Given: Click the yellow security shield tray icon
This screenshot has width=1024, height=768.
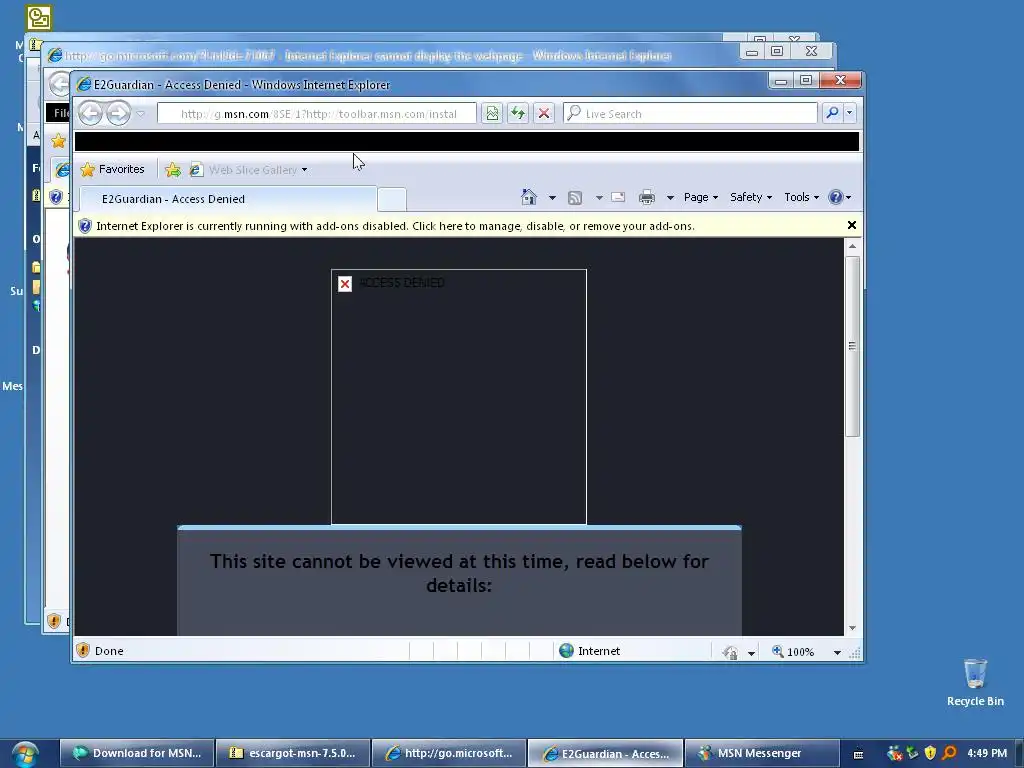Looking at the screenshot, I should tap(931, 753).
